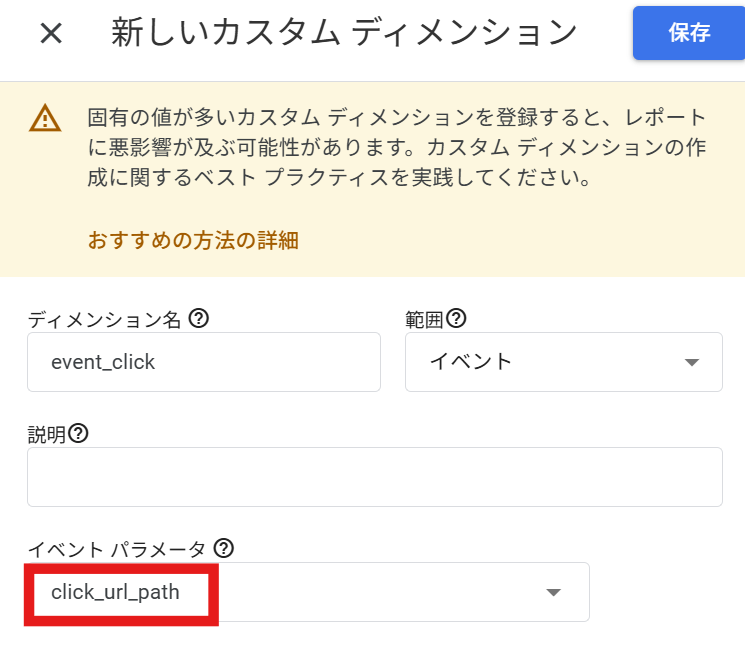
Task: Focus the event_click dimension name field
Action: (x=204, y=362)
